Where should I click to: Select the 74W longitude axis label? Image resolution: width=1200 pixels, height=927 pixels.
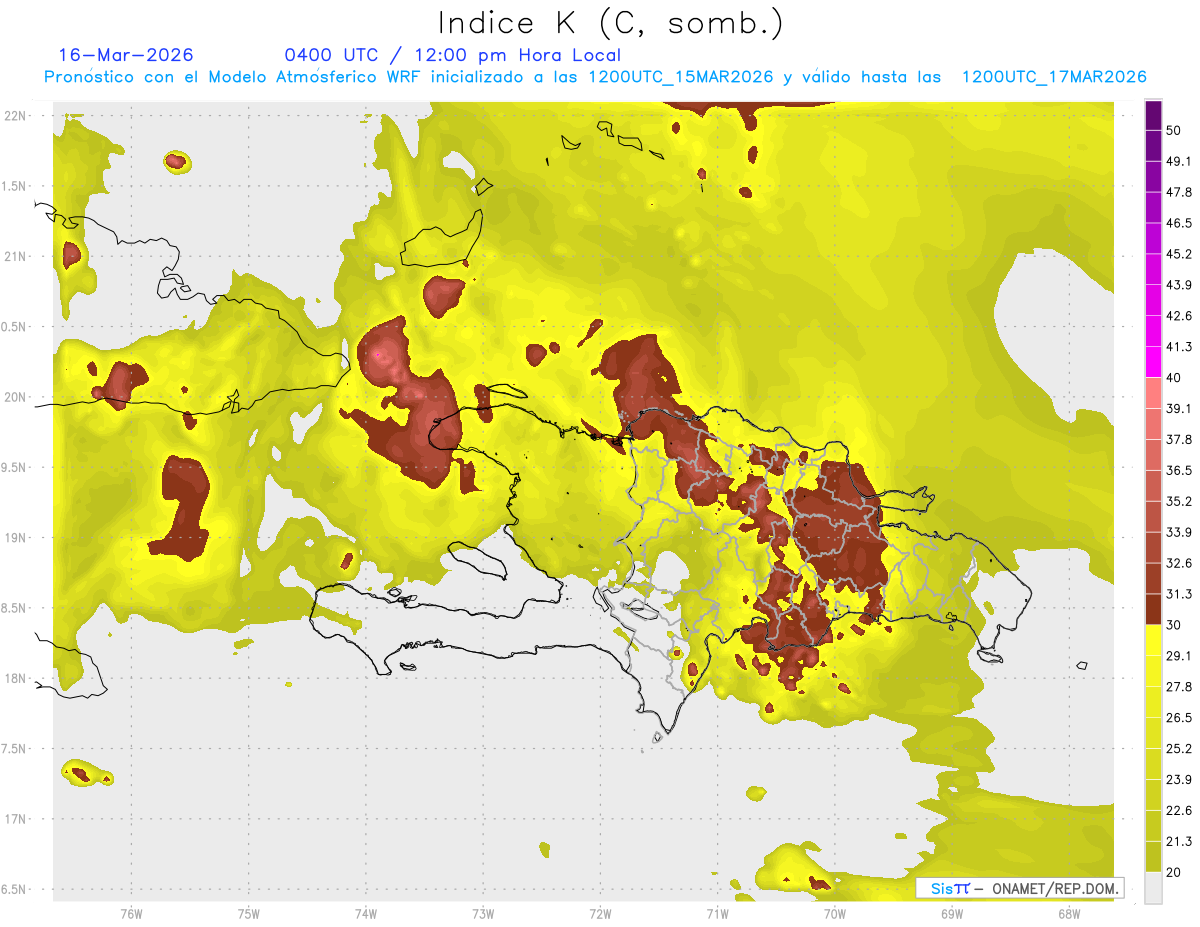365,914
